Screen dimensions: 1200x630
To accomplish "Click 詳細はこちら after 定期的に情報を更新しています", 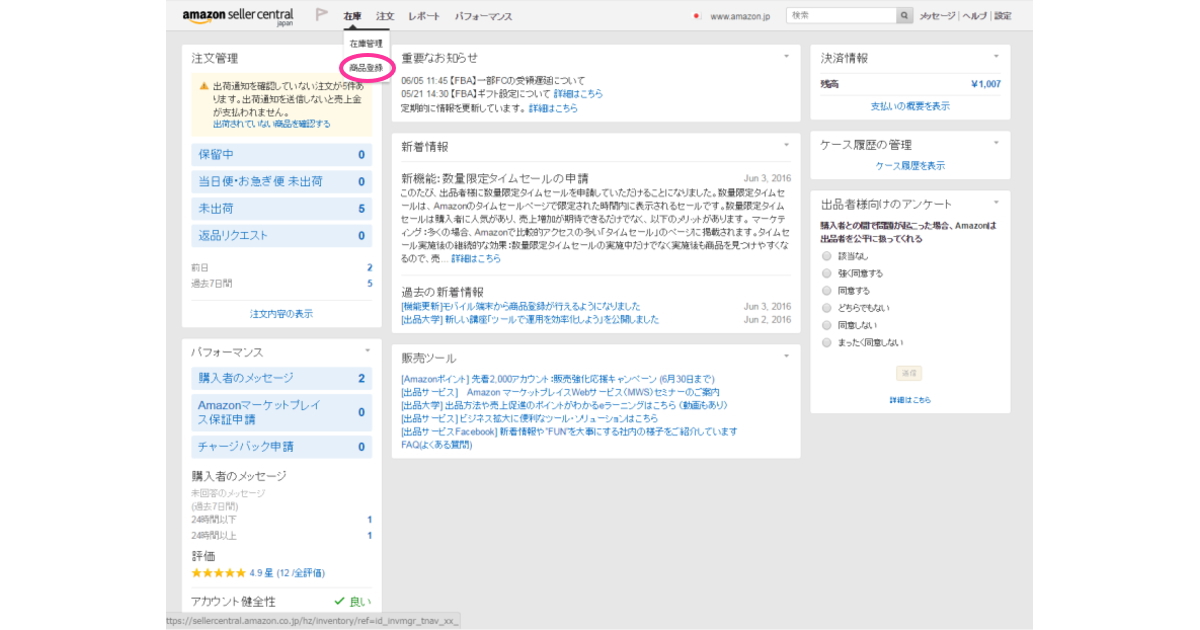I will (x=553, y=107).
